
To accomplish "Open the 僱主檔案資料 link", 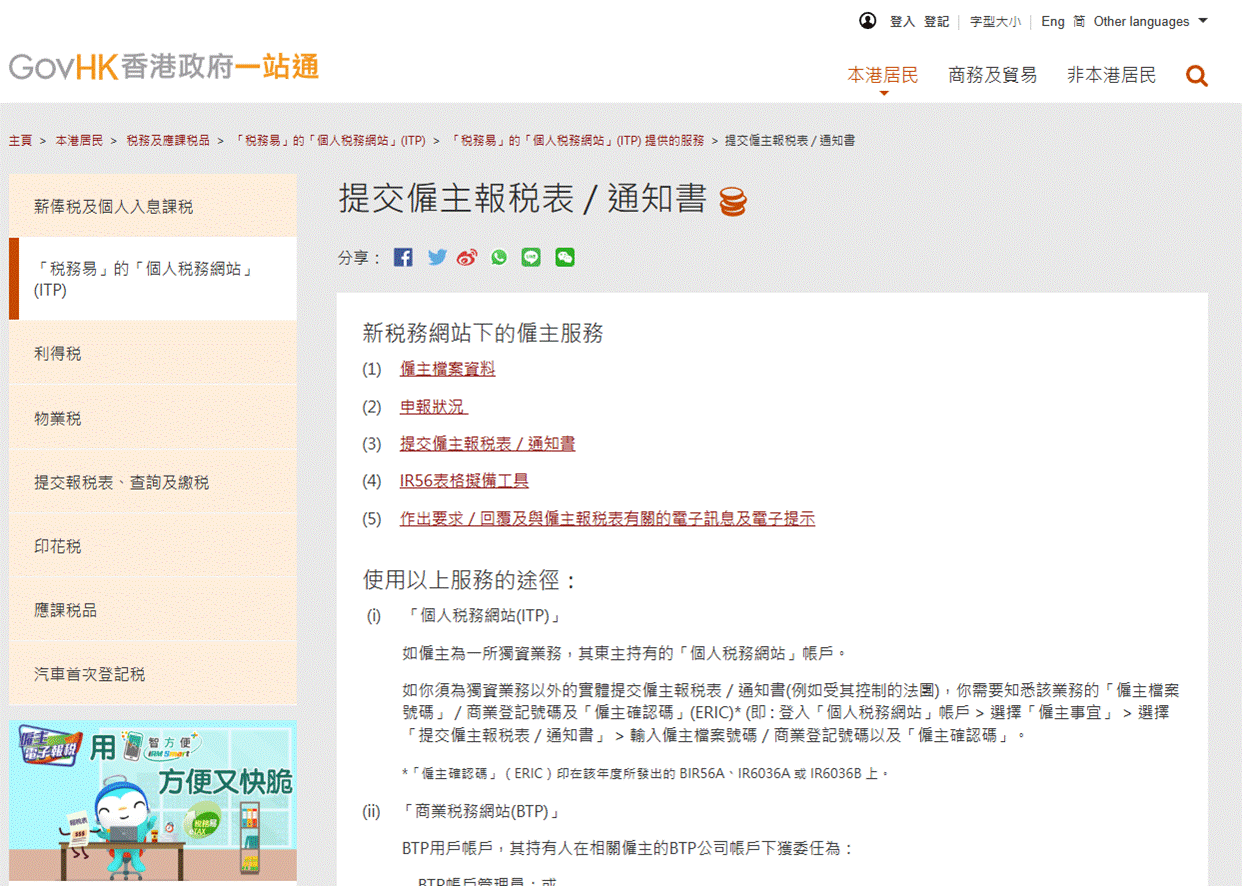I will click(447, 369).
